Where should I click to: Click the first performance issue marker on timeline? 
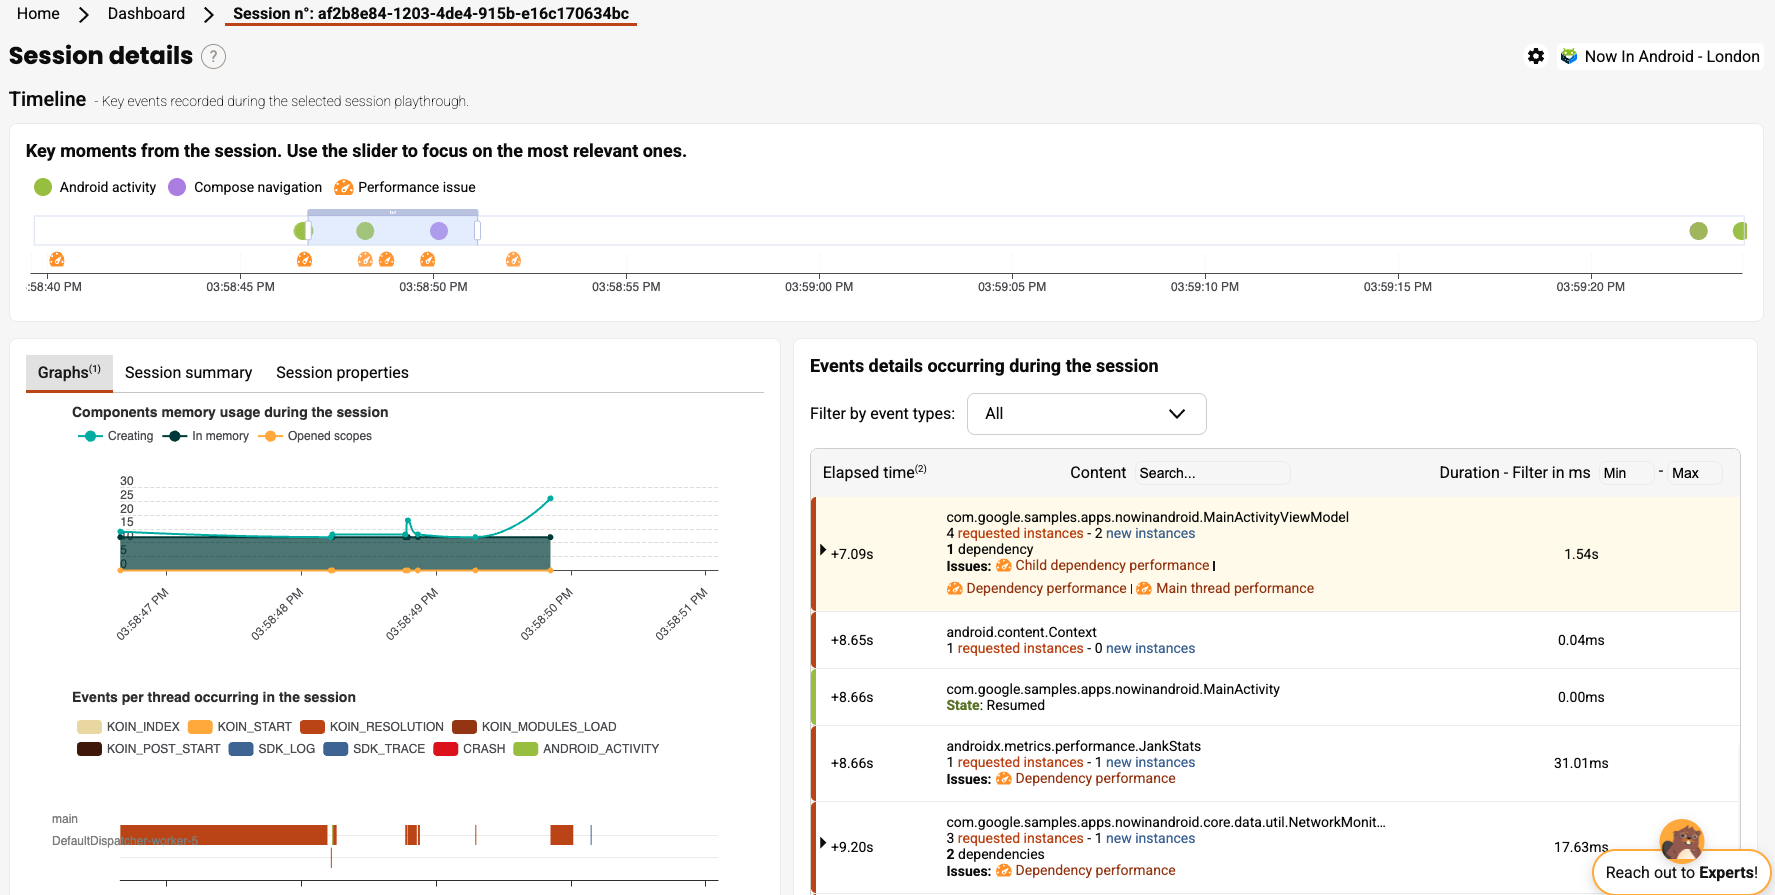[57, 260]
